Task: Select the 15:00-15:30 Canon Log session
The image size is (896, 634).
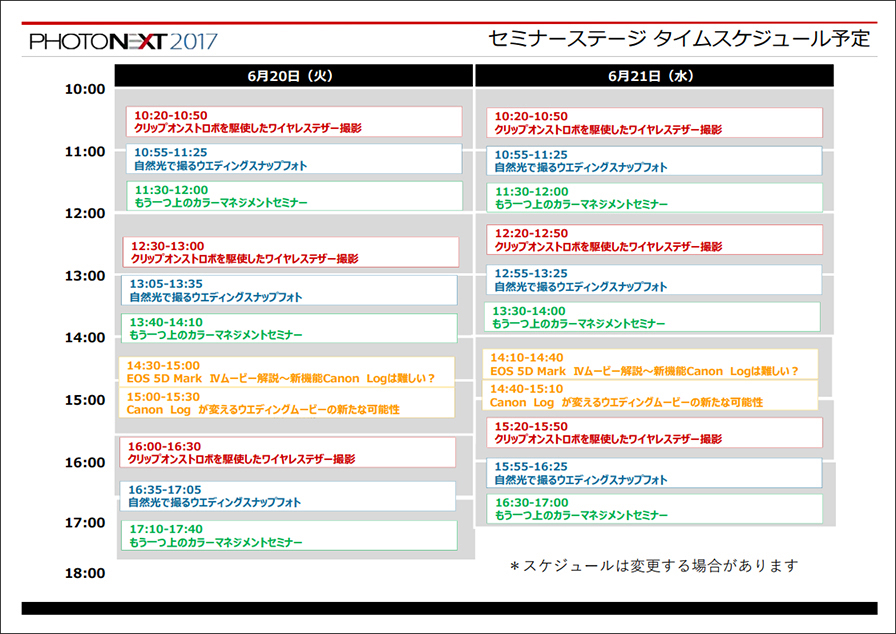Action: 286,403
